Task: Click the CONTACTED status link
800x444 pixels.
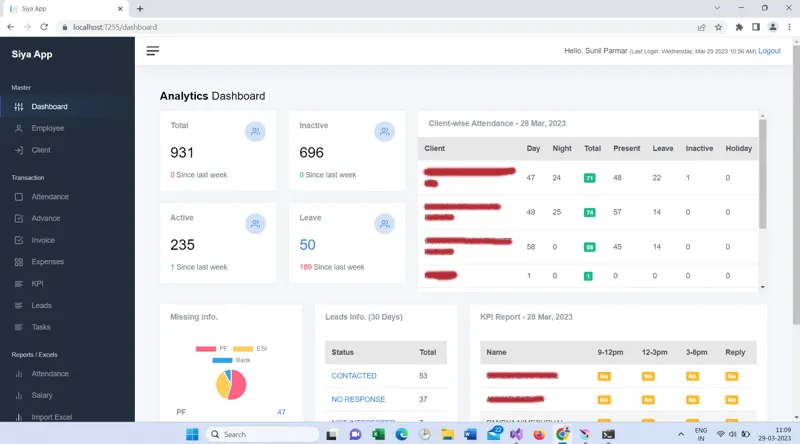Action: tap(354, 376)
